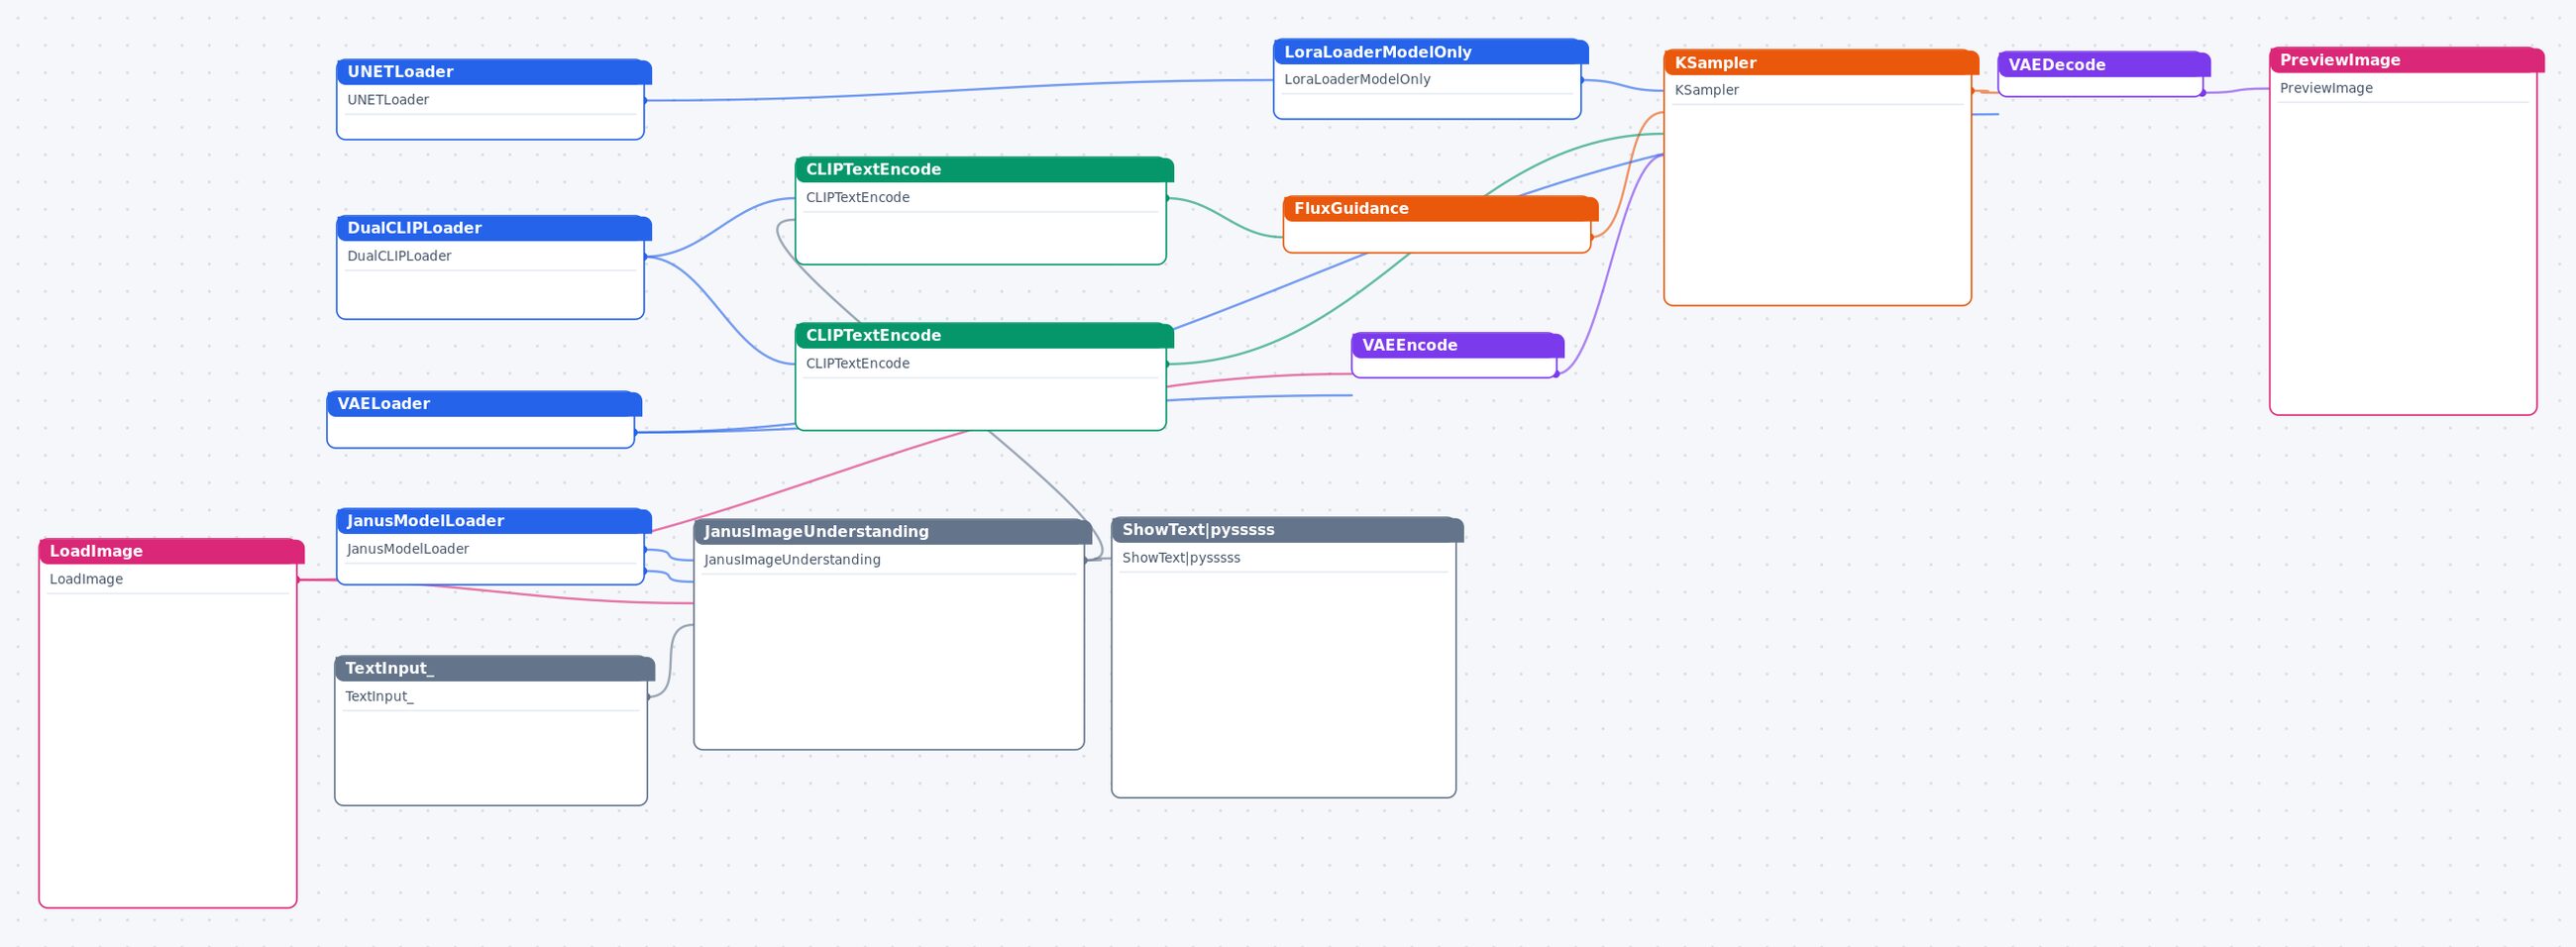The width and height of the screenshot is (2576, 947).
Task: Select the KSampler node header
Action: tap(1821, 63)
